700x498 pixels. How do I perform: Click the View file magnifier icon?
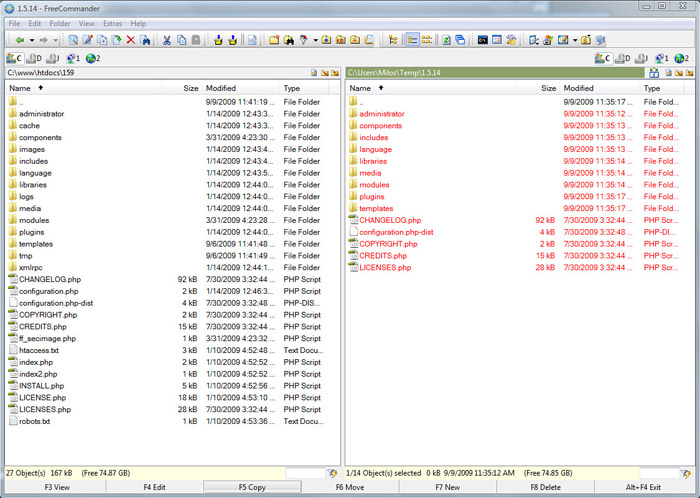pyautogui.click(x=73, y=40)
